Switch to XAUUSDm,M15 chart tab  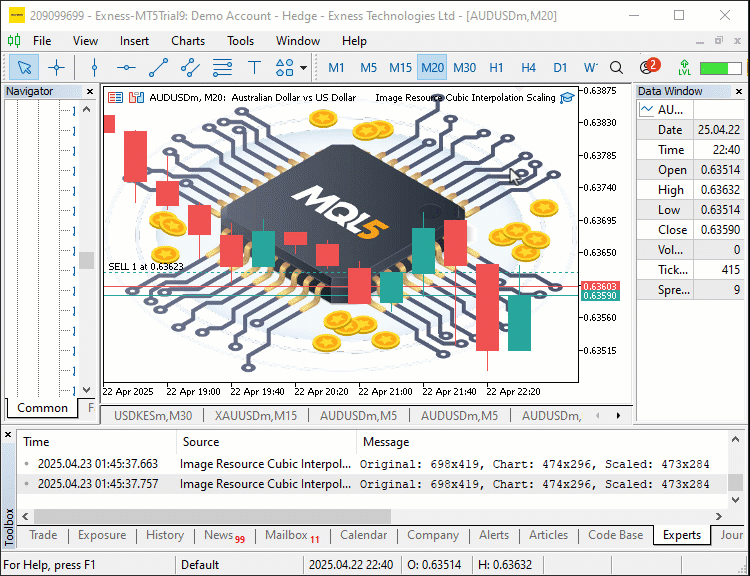pos(256,416)
